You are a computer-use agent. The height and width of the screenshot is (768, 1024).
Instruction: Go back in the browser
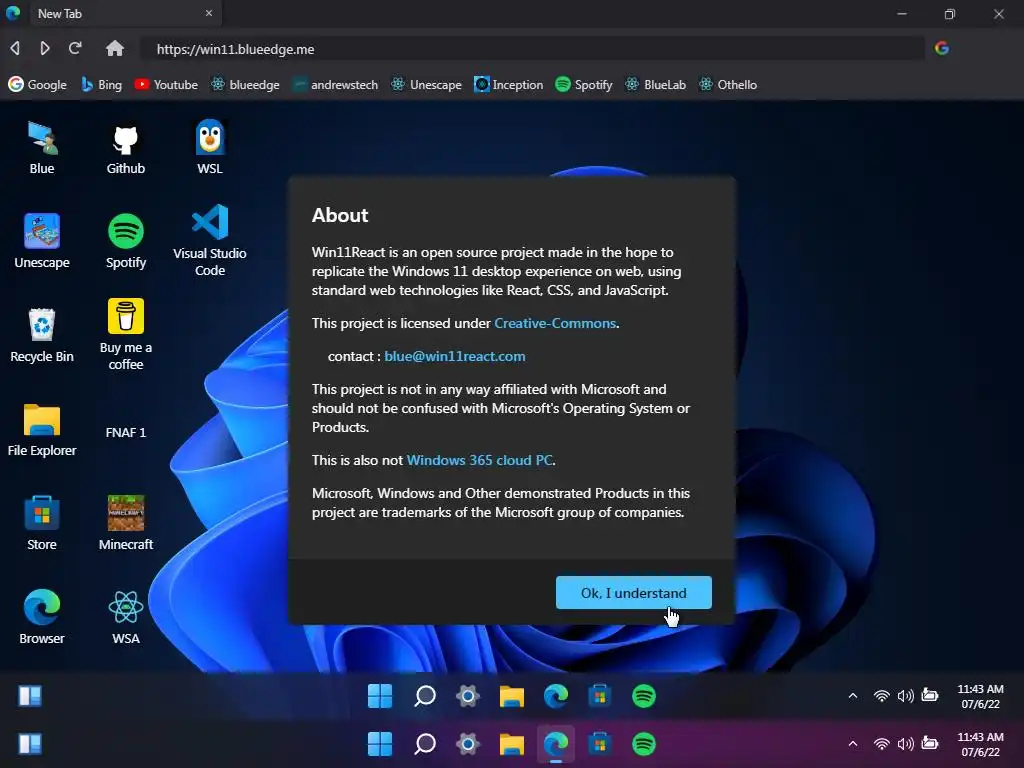[x=15, y=48]
